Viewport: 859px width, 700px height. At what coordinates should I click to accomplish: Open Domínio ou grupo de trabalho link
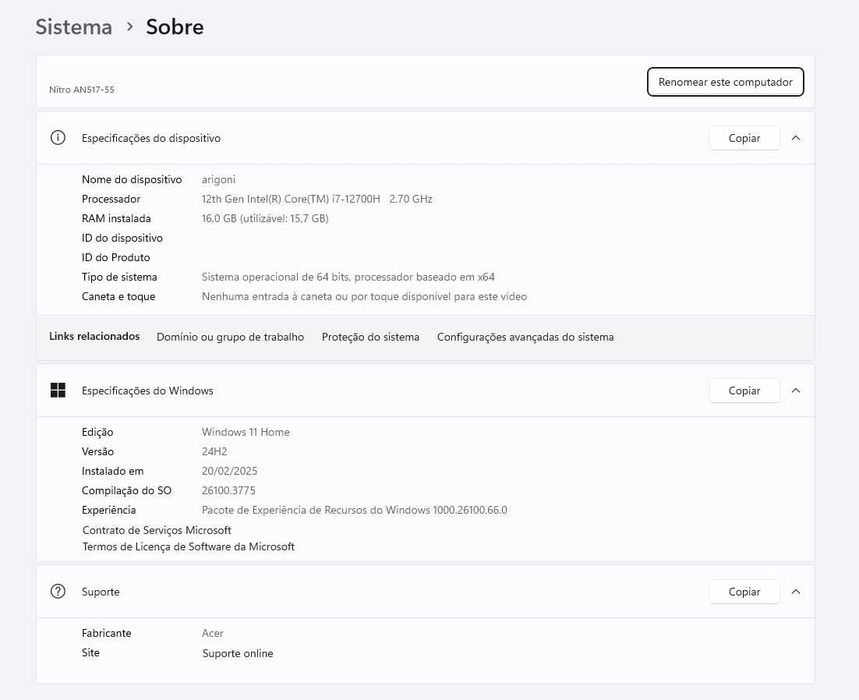tap(230, 337)
